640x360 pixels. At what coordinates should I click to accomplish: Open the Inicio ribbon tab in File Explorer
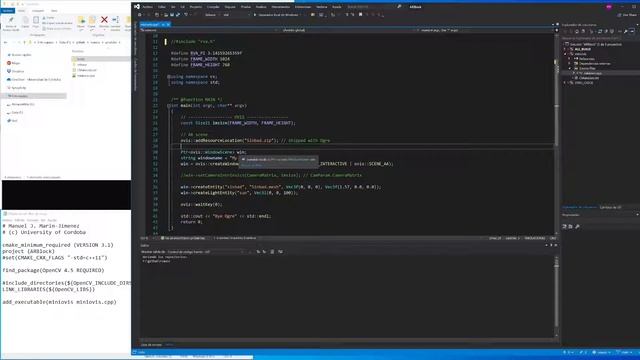pyautogui.click(x=22, y=11)
